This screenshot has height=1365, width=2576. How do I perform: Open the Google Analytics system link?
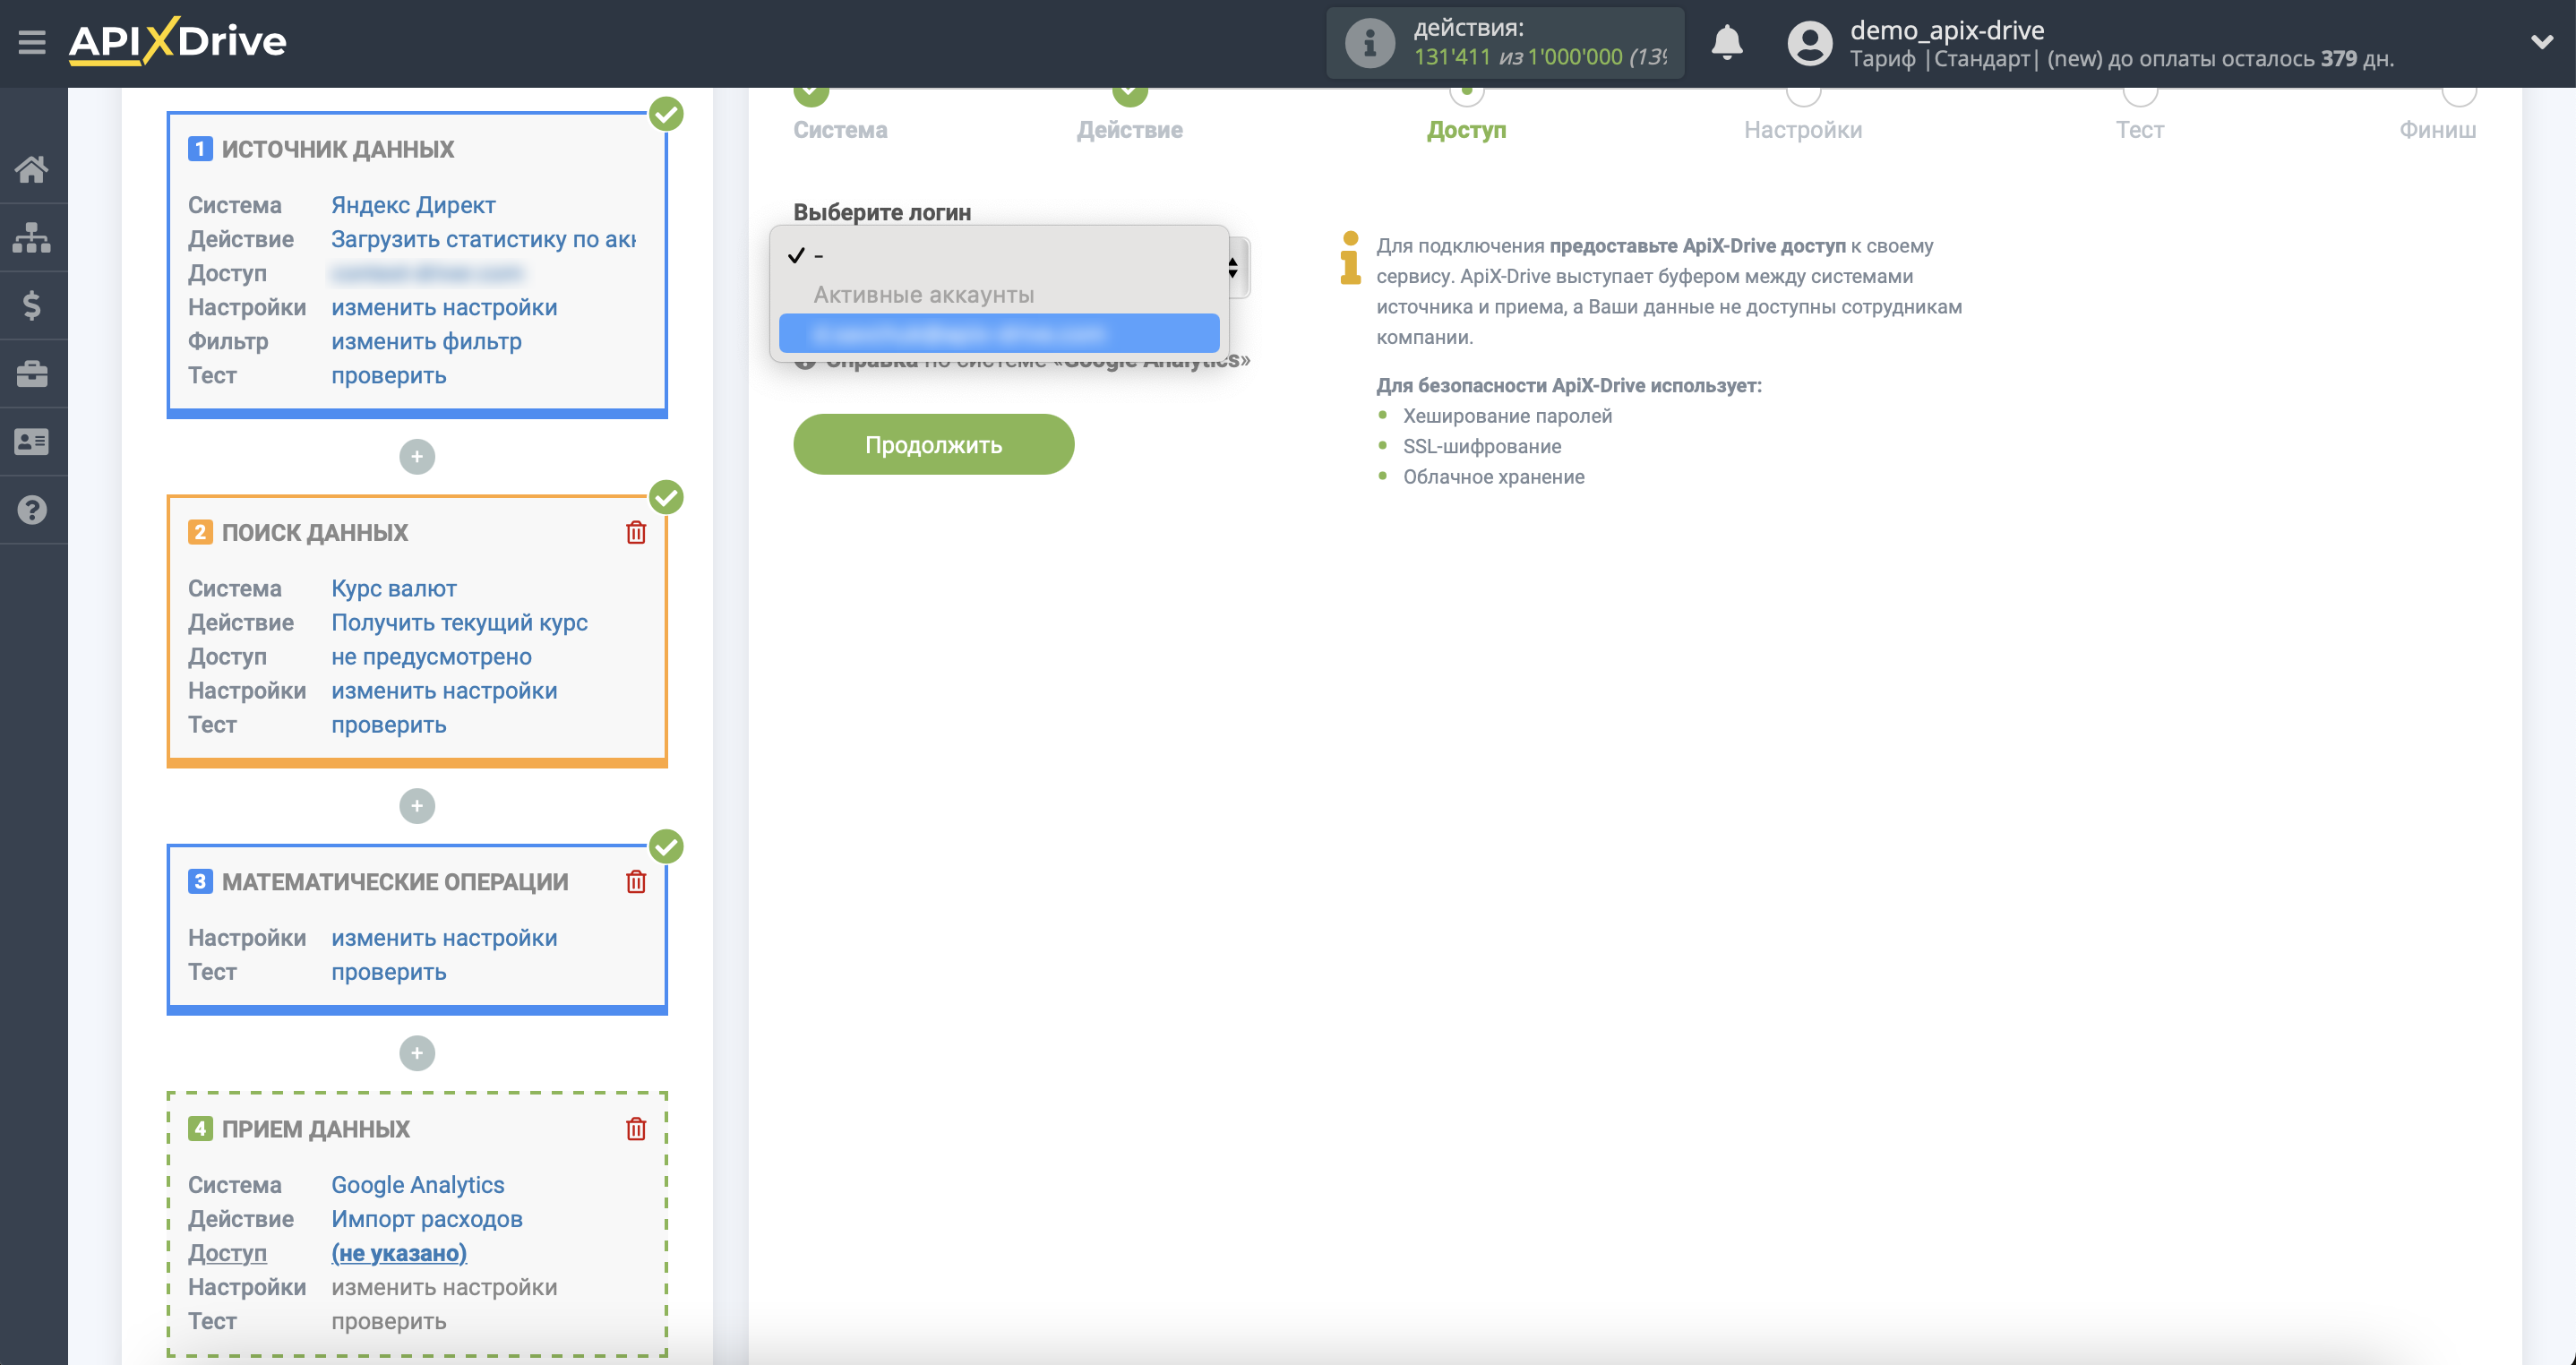[x=417, y=1184]
